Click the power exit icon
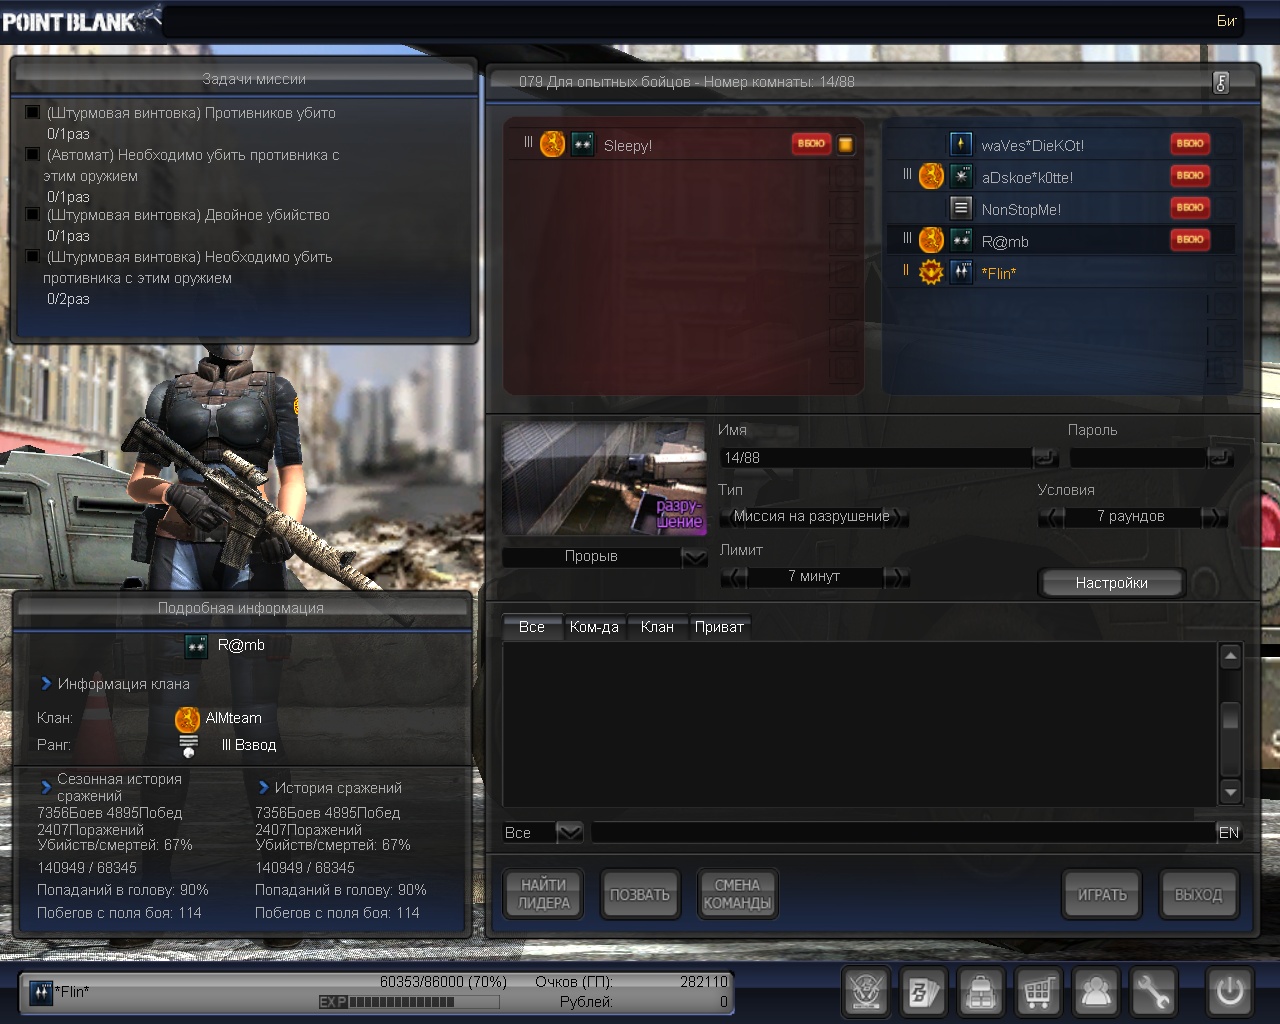The image size is (1280, 1024). pyautogui.click(x=1229, y=992)
